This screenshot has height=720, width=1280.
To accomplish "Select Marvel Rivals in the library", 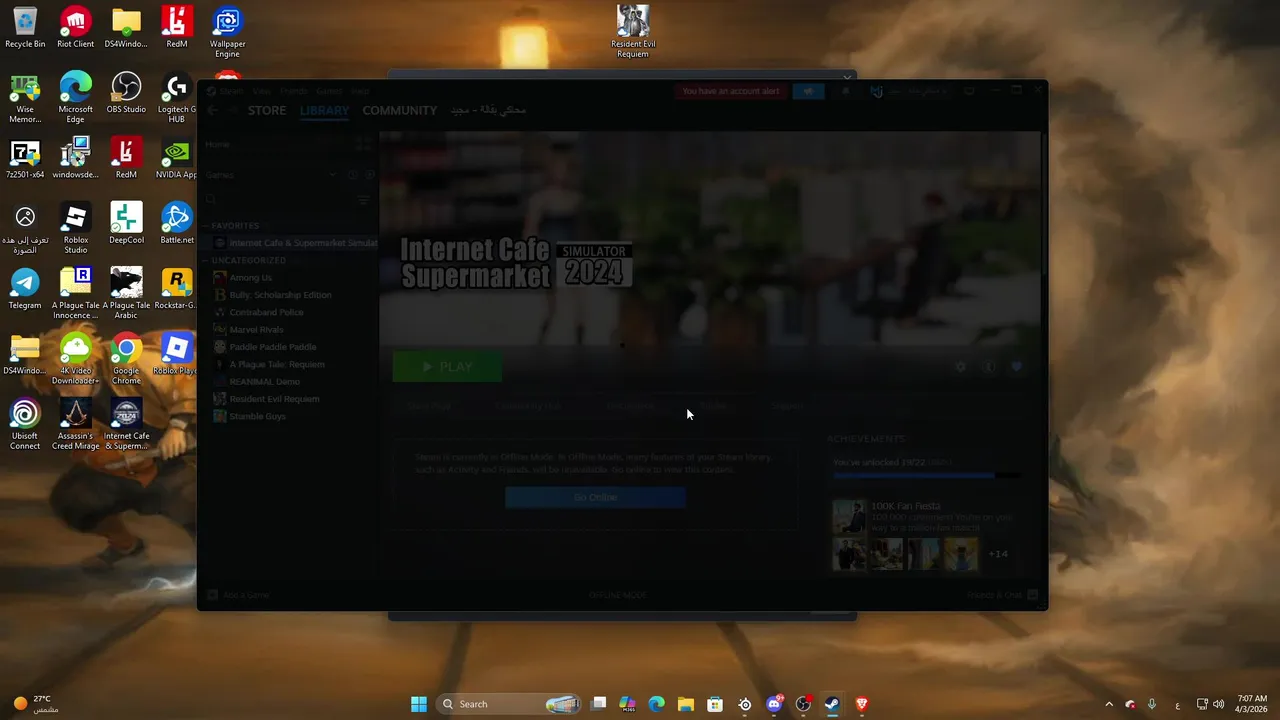I will point(256,329).
